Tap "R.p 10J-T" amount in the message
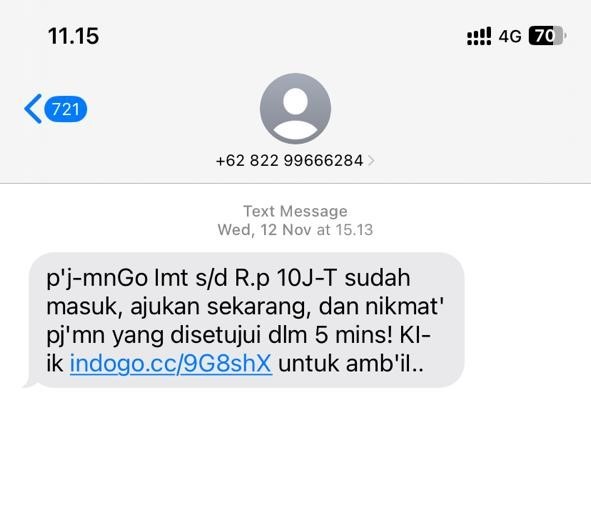Viewport: 591px width, 509px height. click(x=286, y=278)
